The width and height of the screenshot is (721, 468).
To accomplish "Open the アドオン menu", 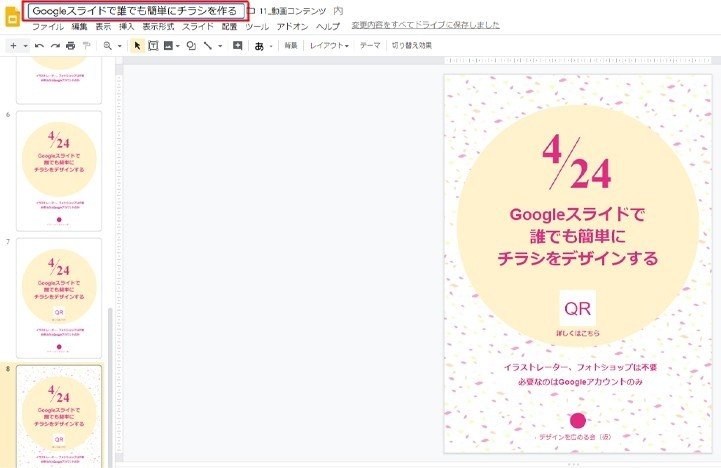I will tap(292, 27).
